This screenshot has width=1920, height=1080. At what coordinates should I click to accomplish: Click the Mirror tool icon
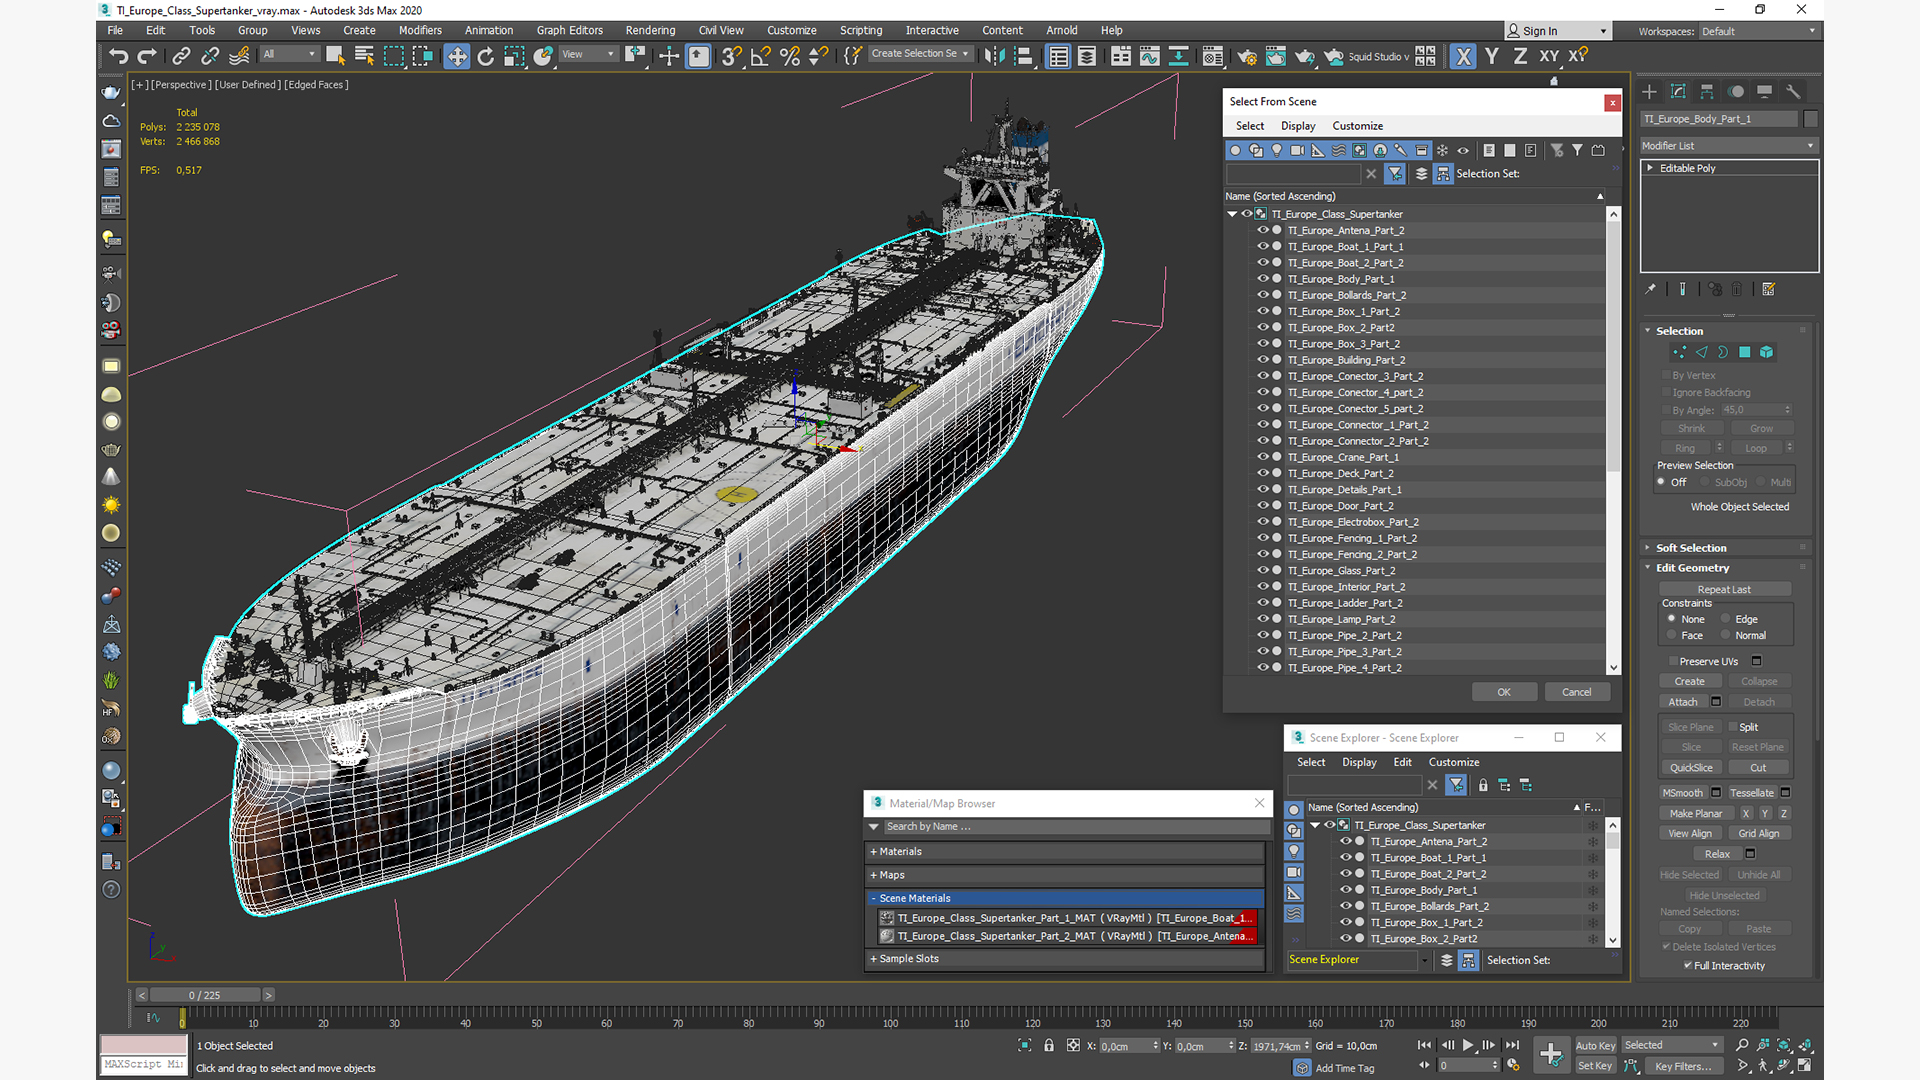993,56
